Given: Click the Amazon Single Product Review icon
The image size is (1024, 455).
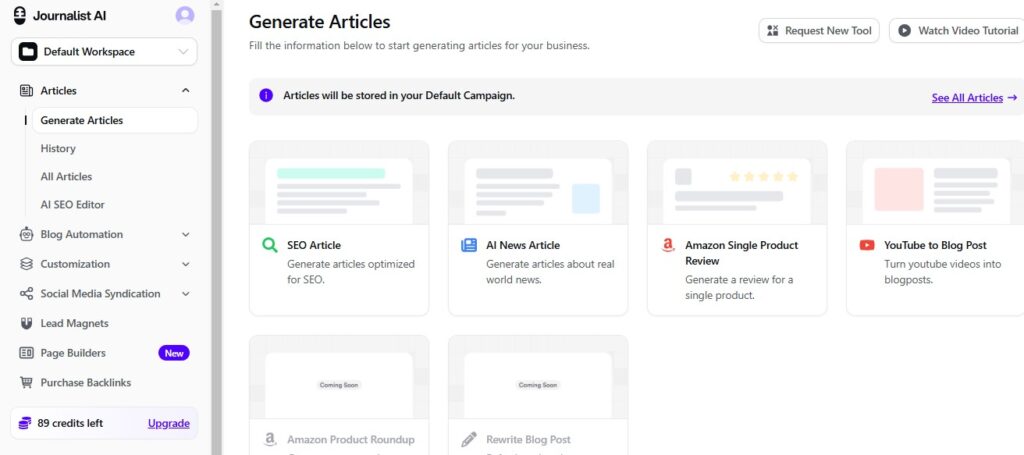Looking at the screenshot, I should (x=668, y=245).
